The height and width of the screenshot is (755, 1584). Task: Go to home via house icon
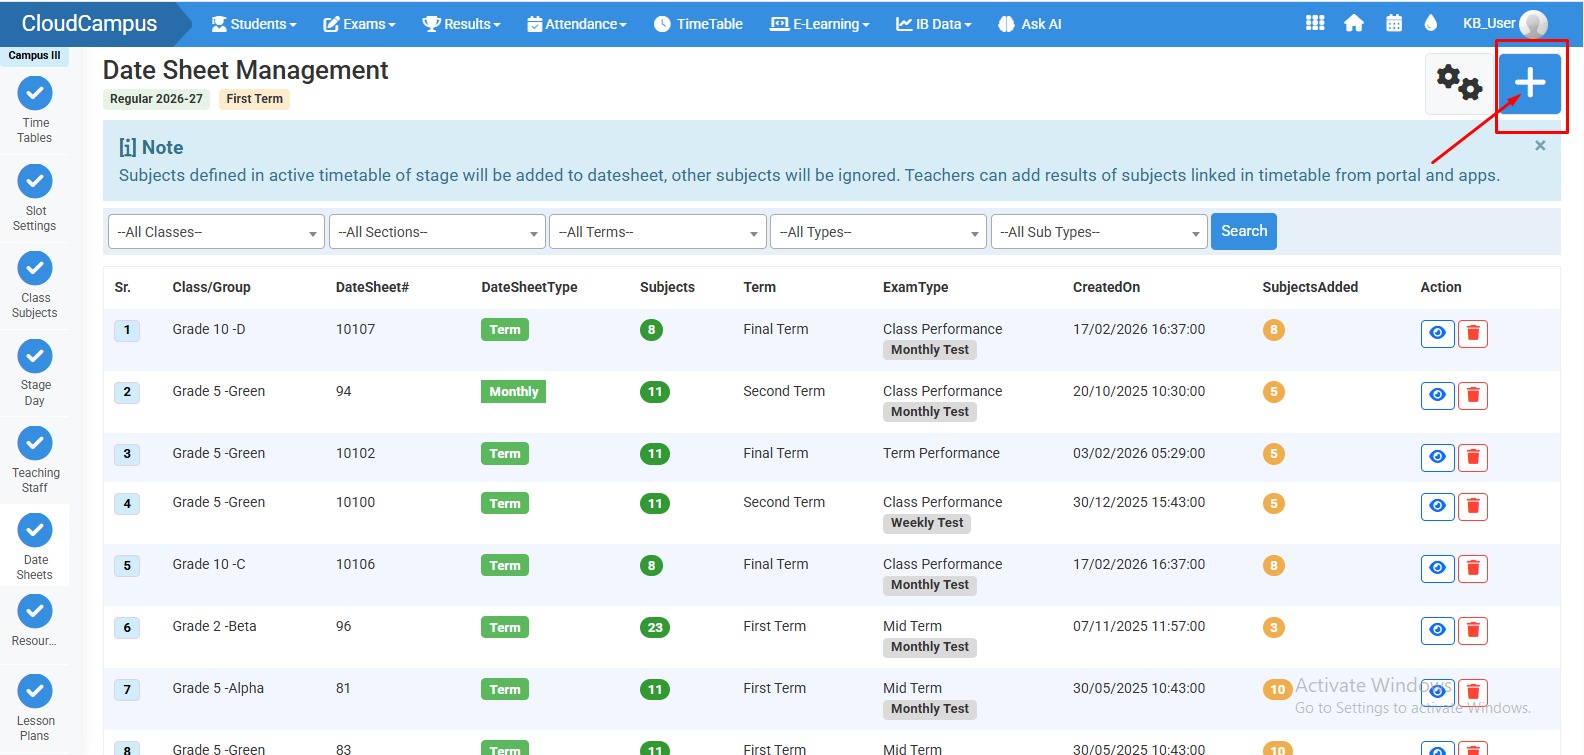click(1354, 23)
